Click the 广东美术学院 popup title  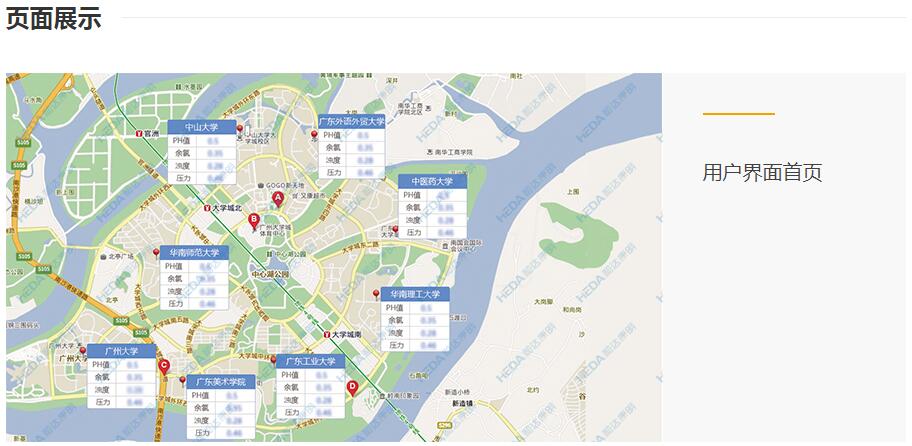220,382
